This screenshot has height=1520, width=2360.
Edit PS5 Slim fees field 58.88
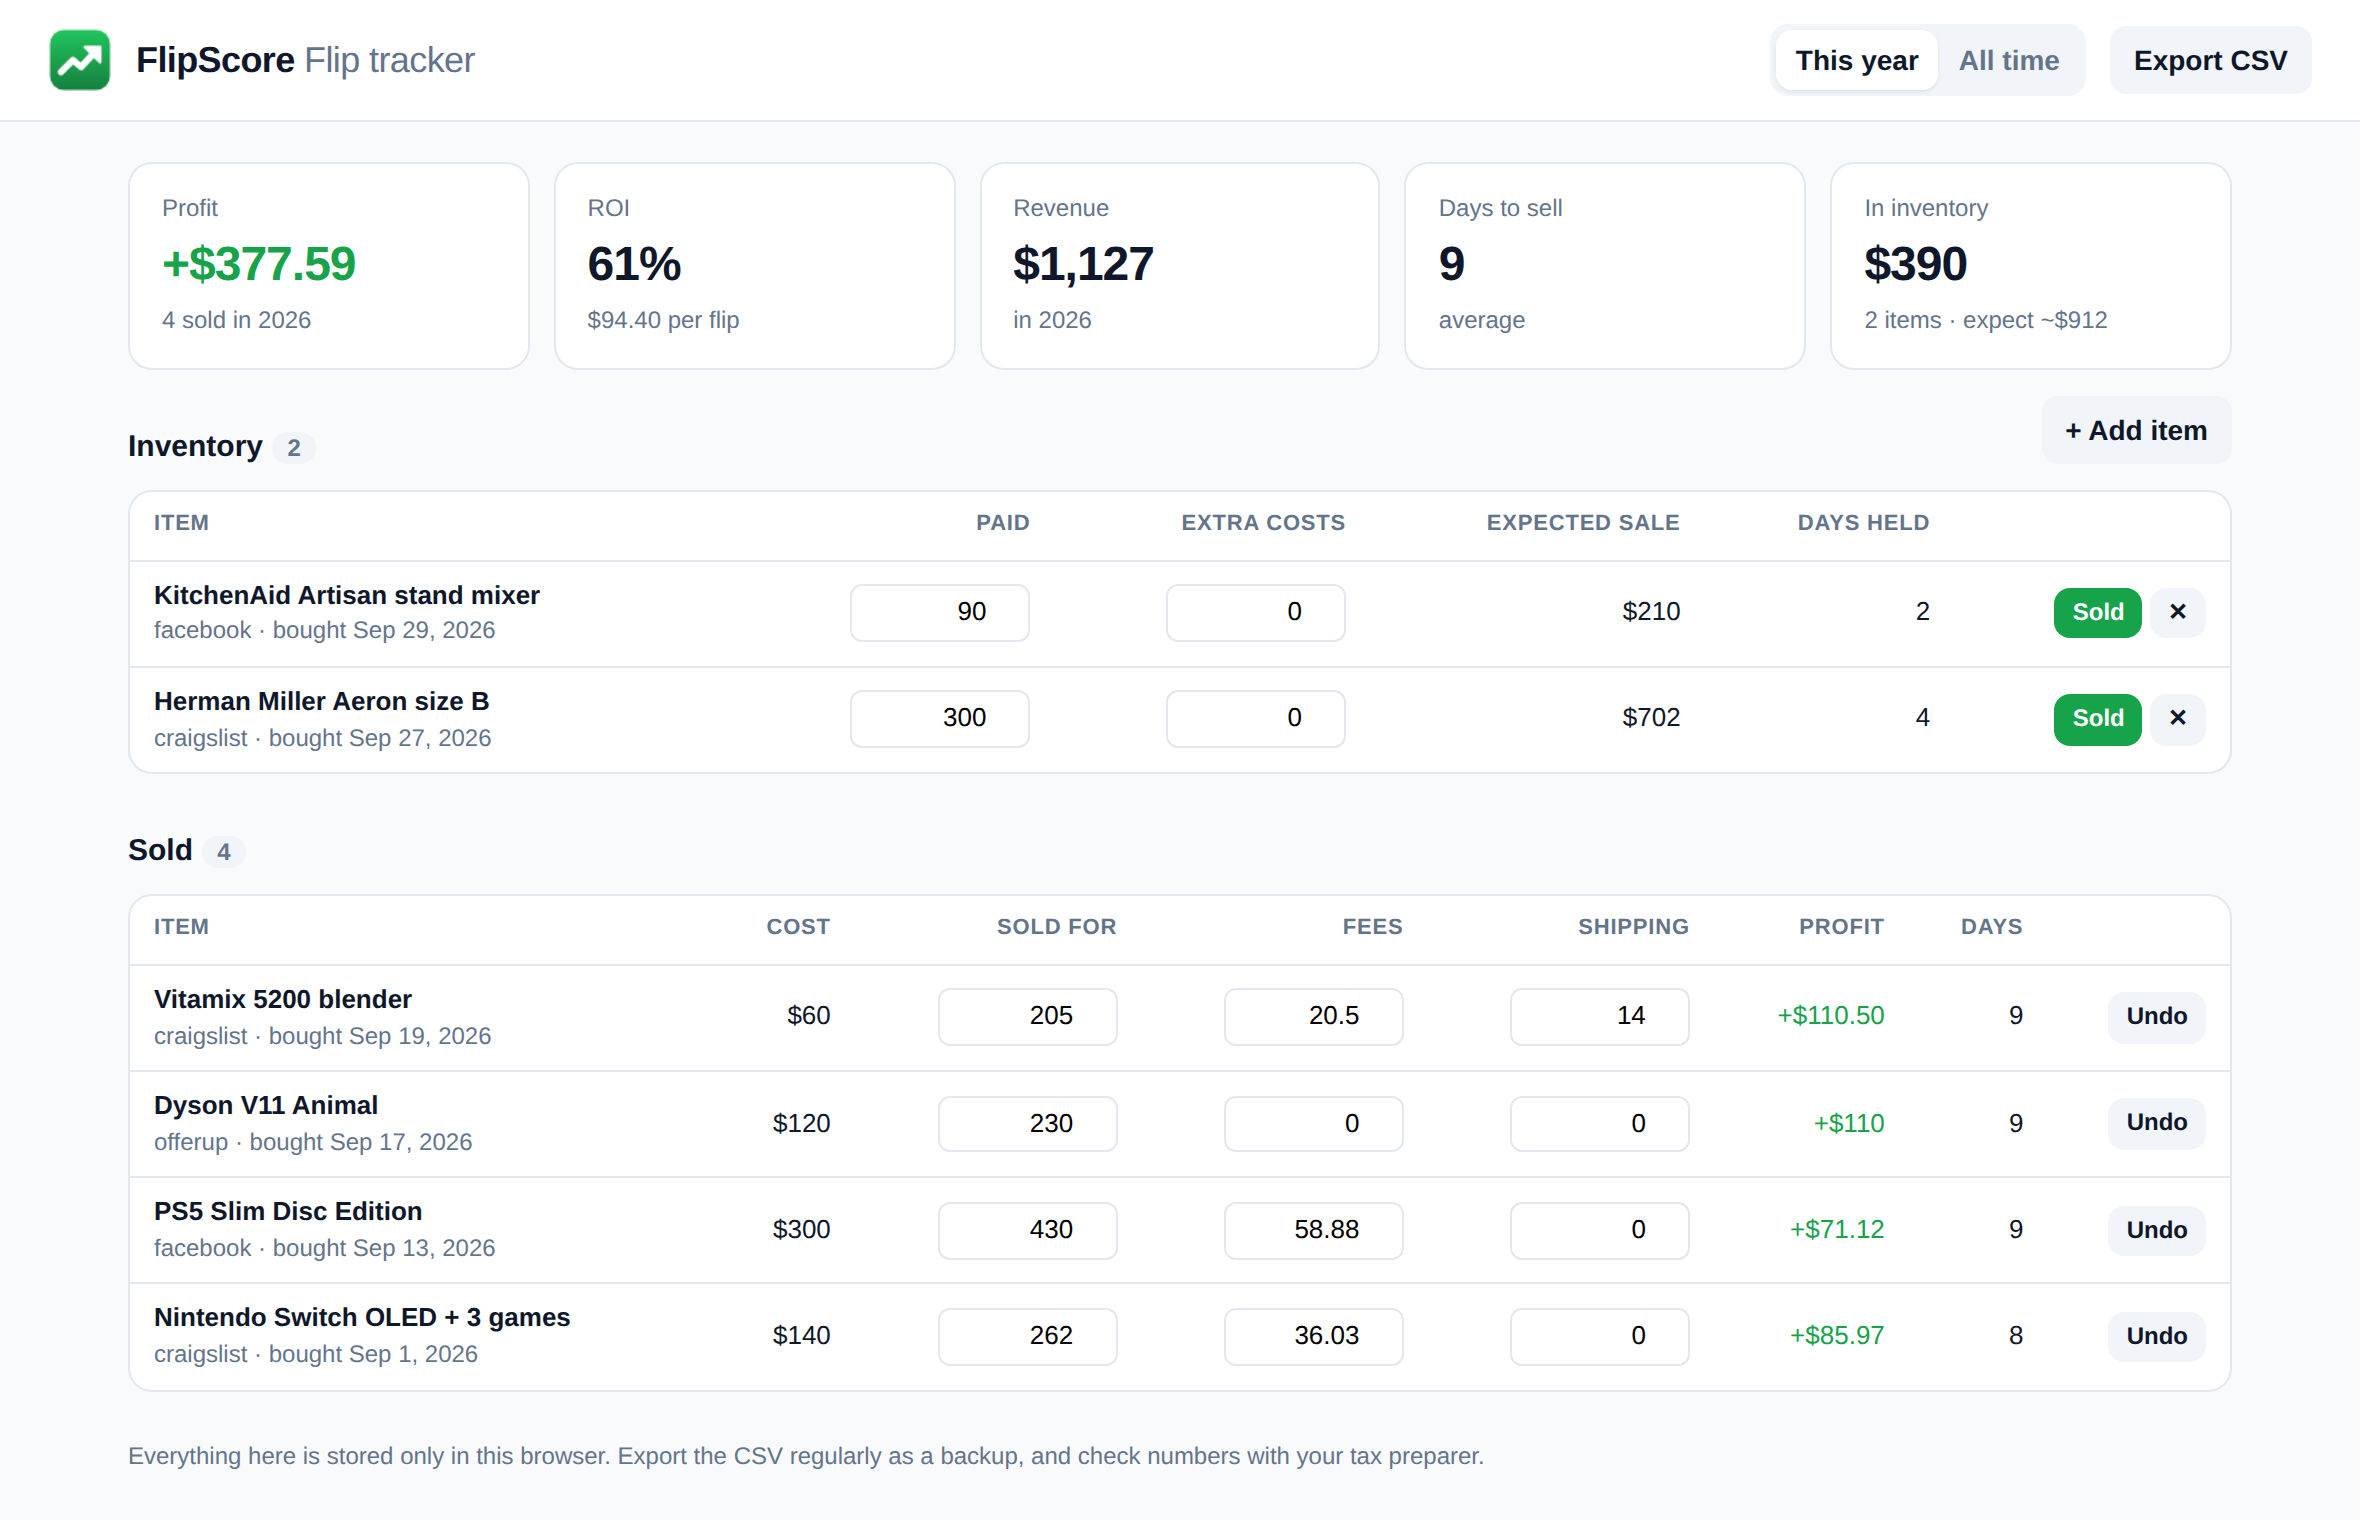1313,1230
